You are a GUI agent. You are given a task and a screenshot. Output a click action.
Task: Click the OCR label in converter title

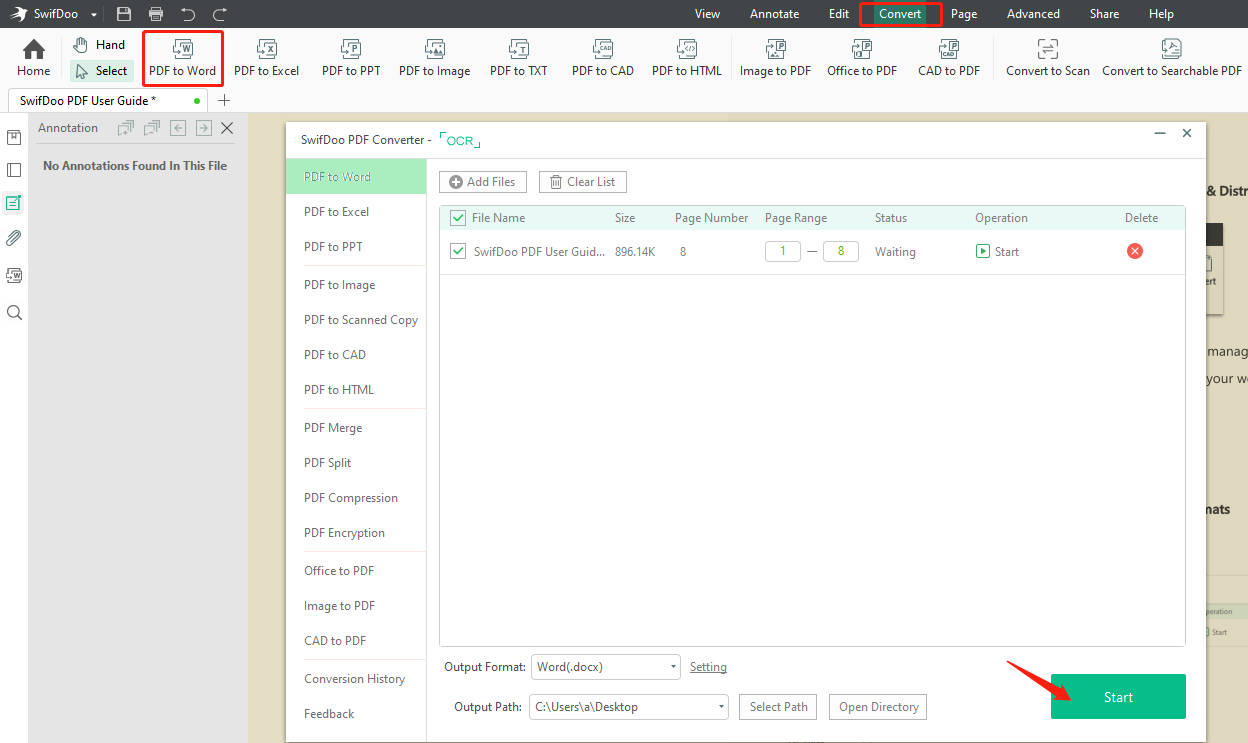pos(460,141)
